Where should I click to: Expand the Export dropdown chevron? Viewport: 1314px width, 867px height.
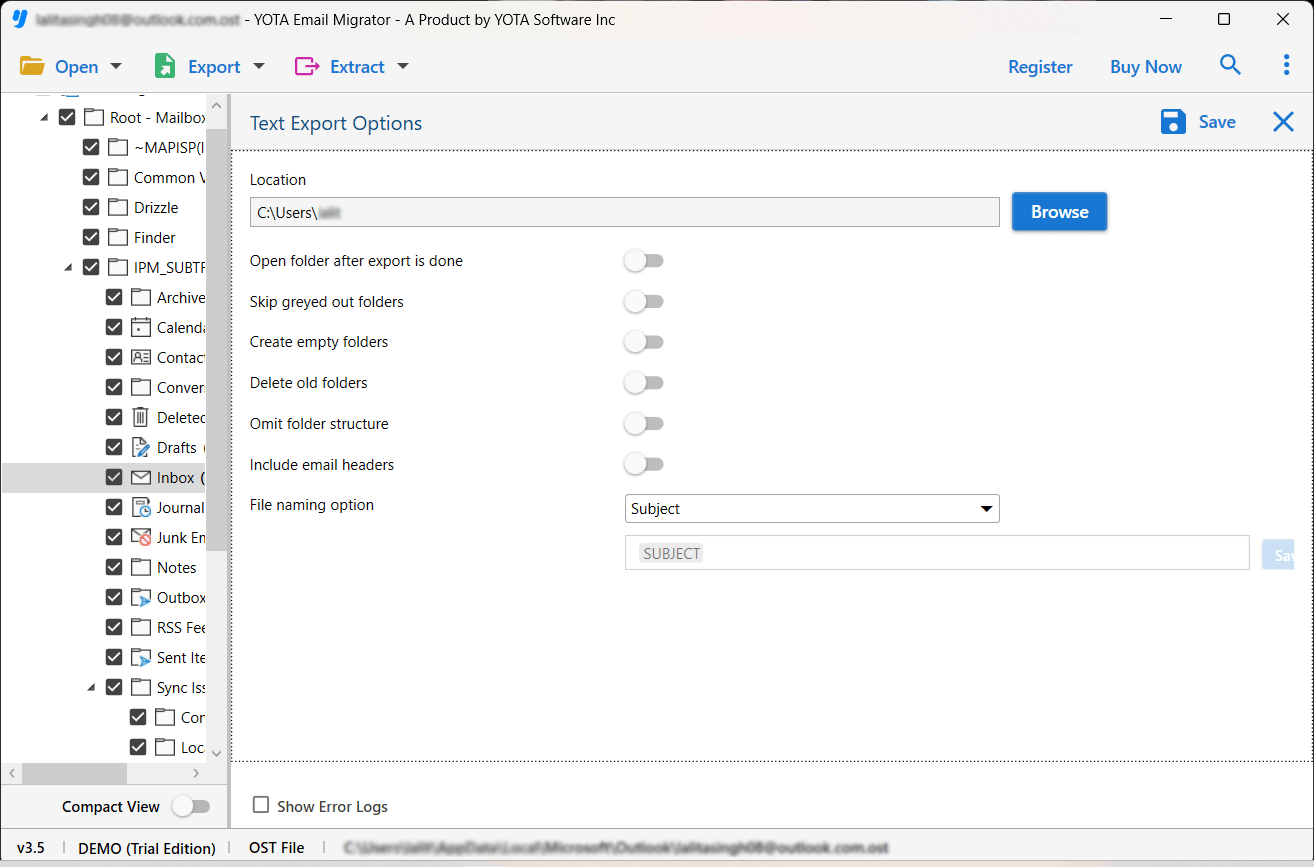click(258, 66)
